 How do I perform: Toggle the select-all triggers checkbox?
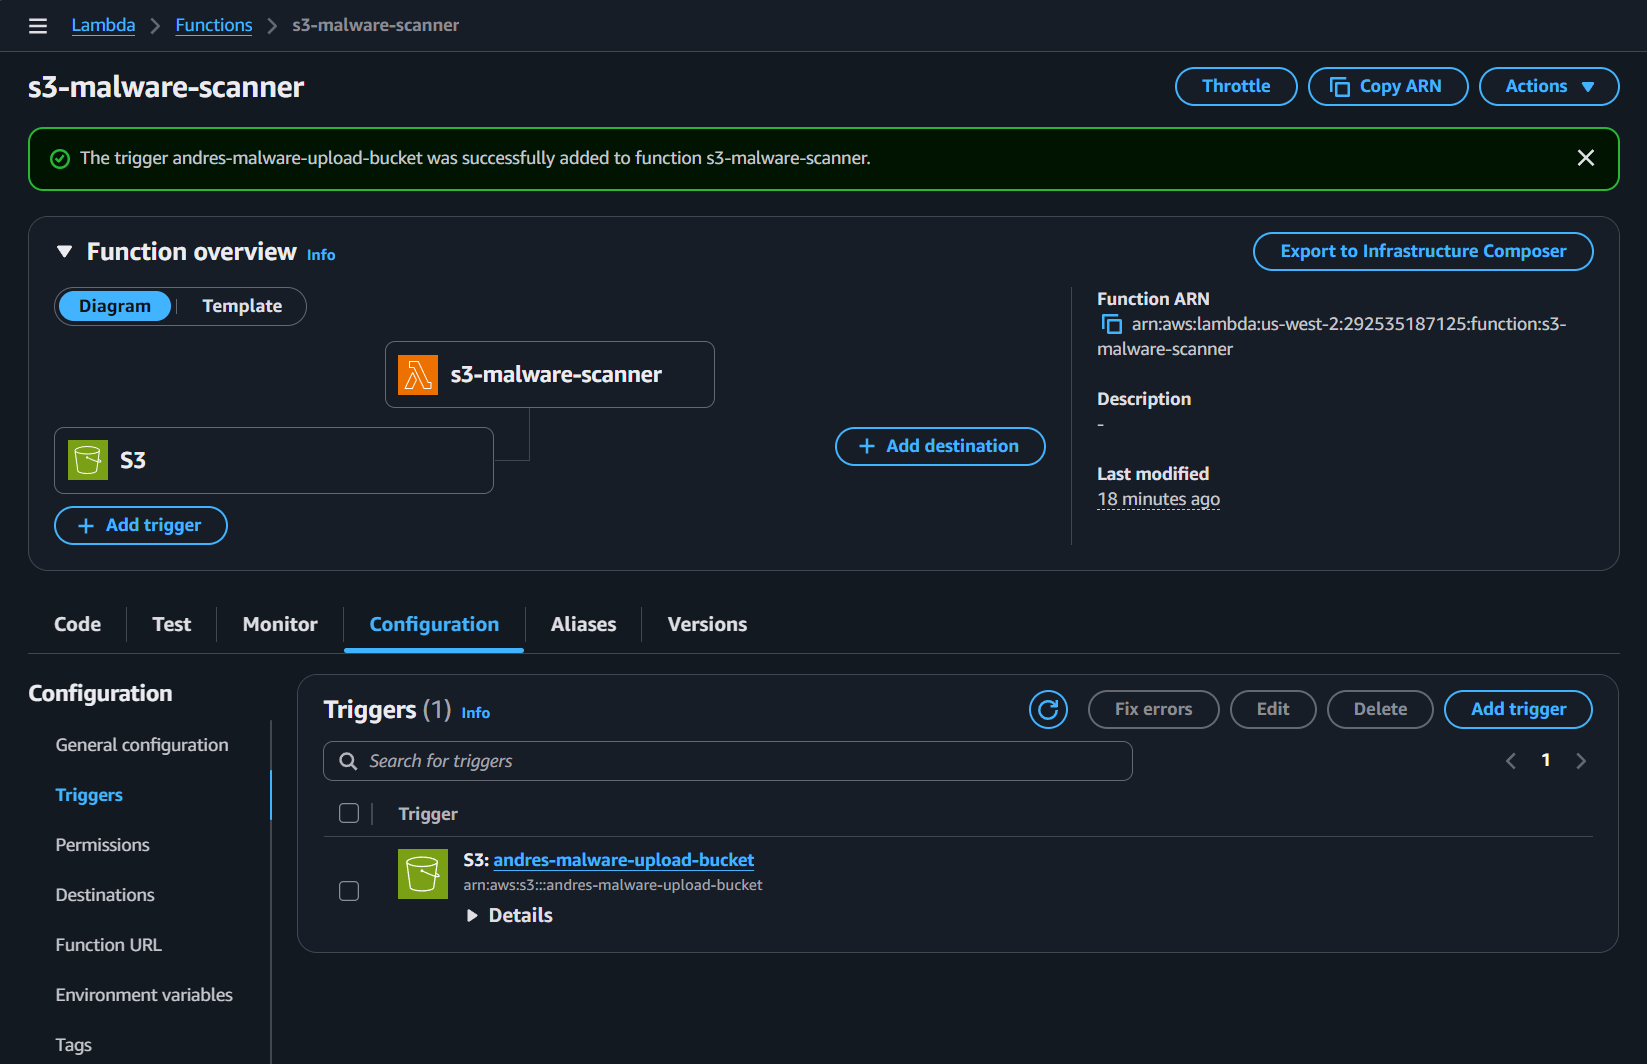(349, 813)
